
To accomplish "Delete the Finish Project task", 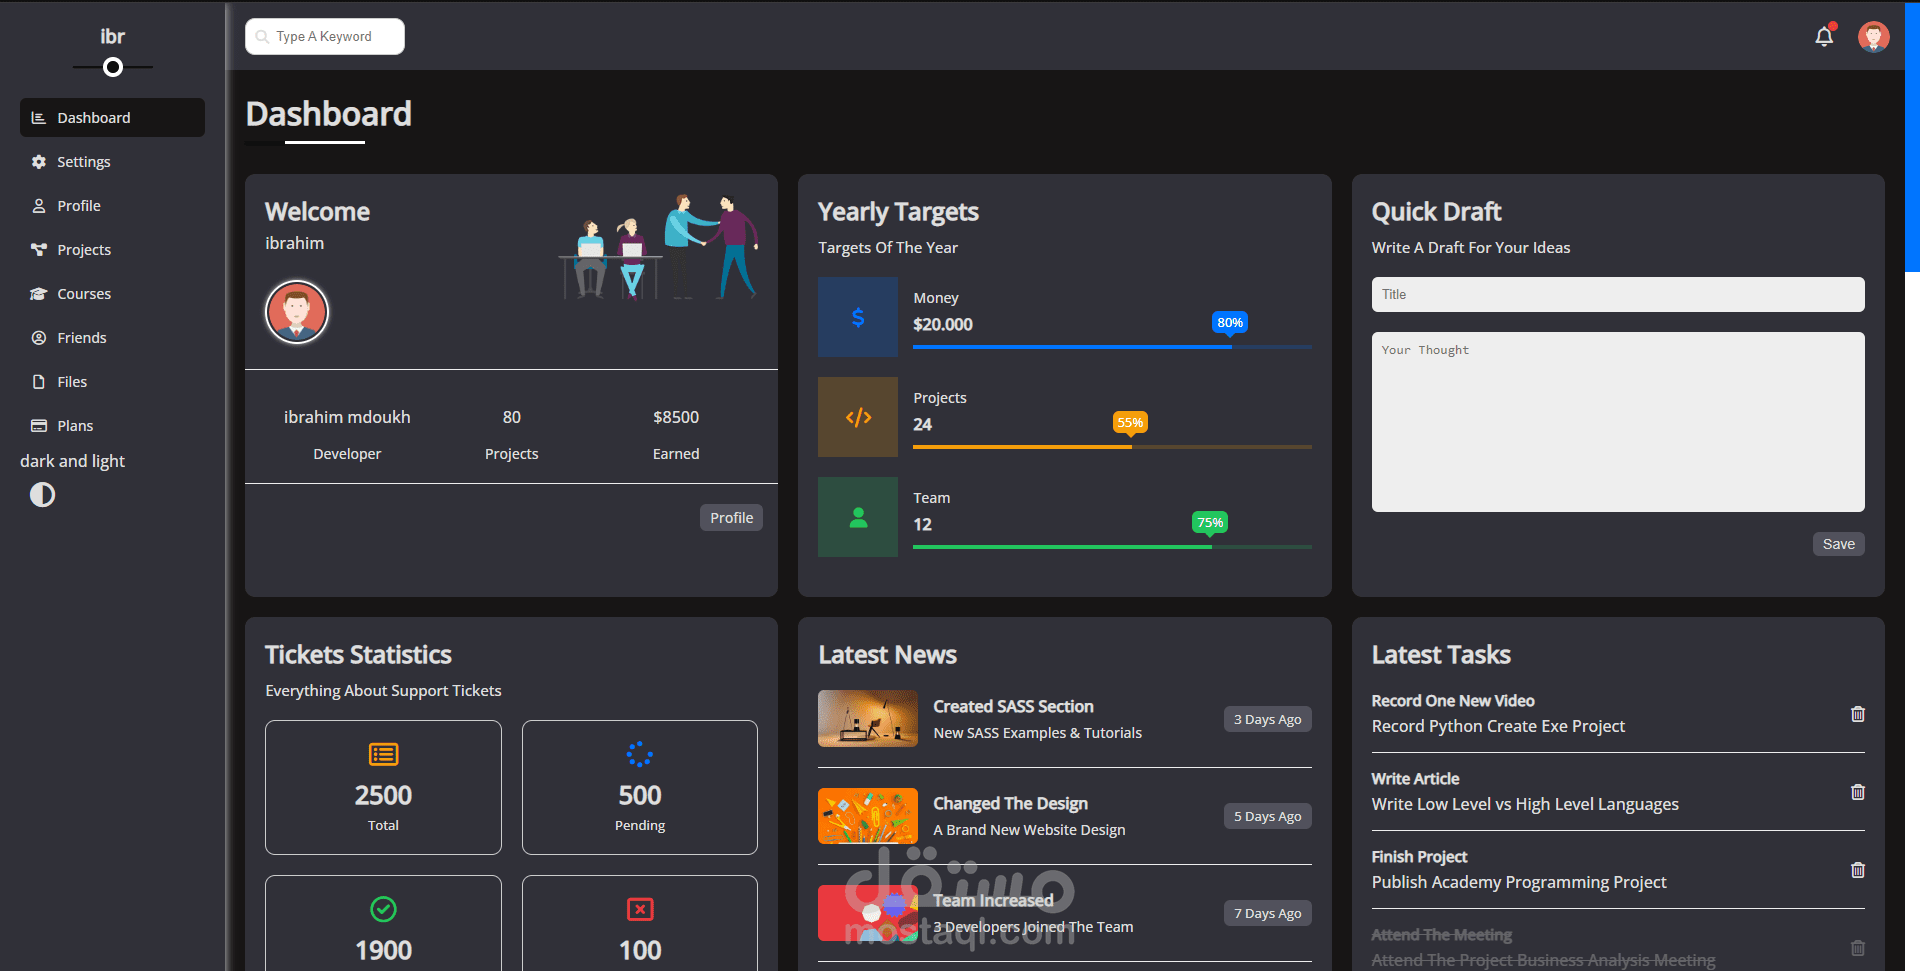I will tap(1858, 870).
